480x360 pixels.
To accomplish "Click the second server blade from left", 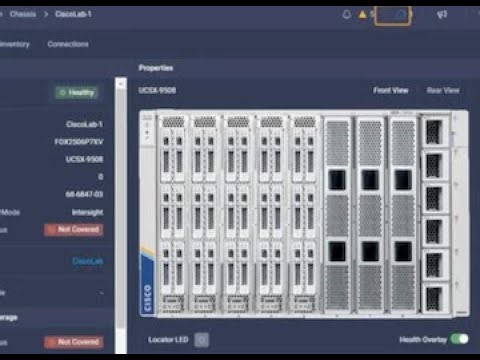I will coord(205,215).
